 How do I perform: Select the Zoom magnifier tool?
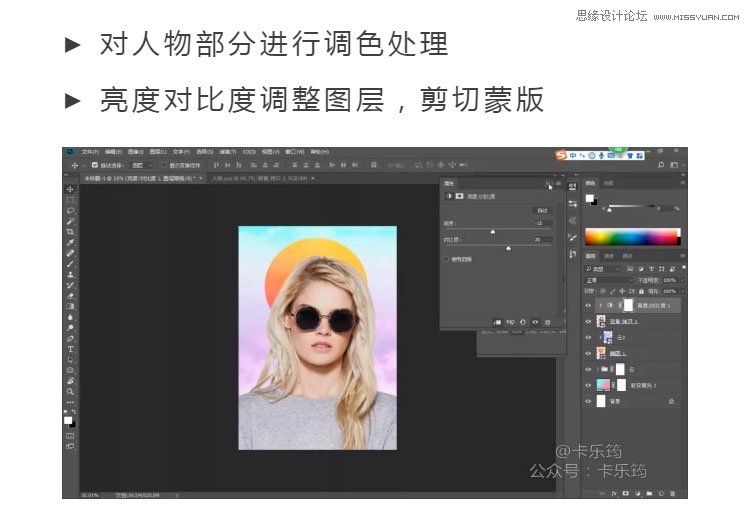[x=70, y=391]
